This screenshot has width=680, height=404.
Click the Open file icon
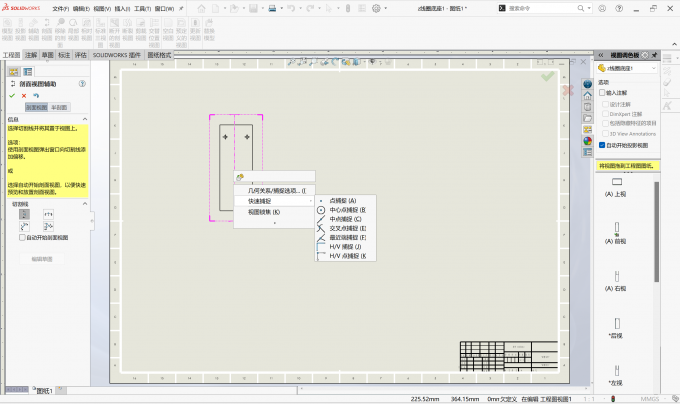coord(234,8)
